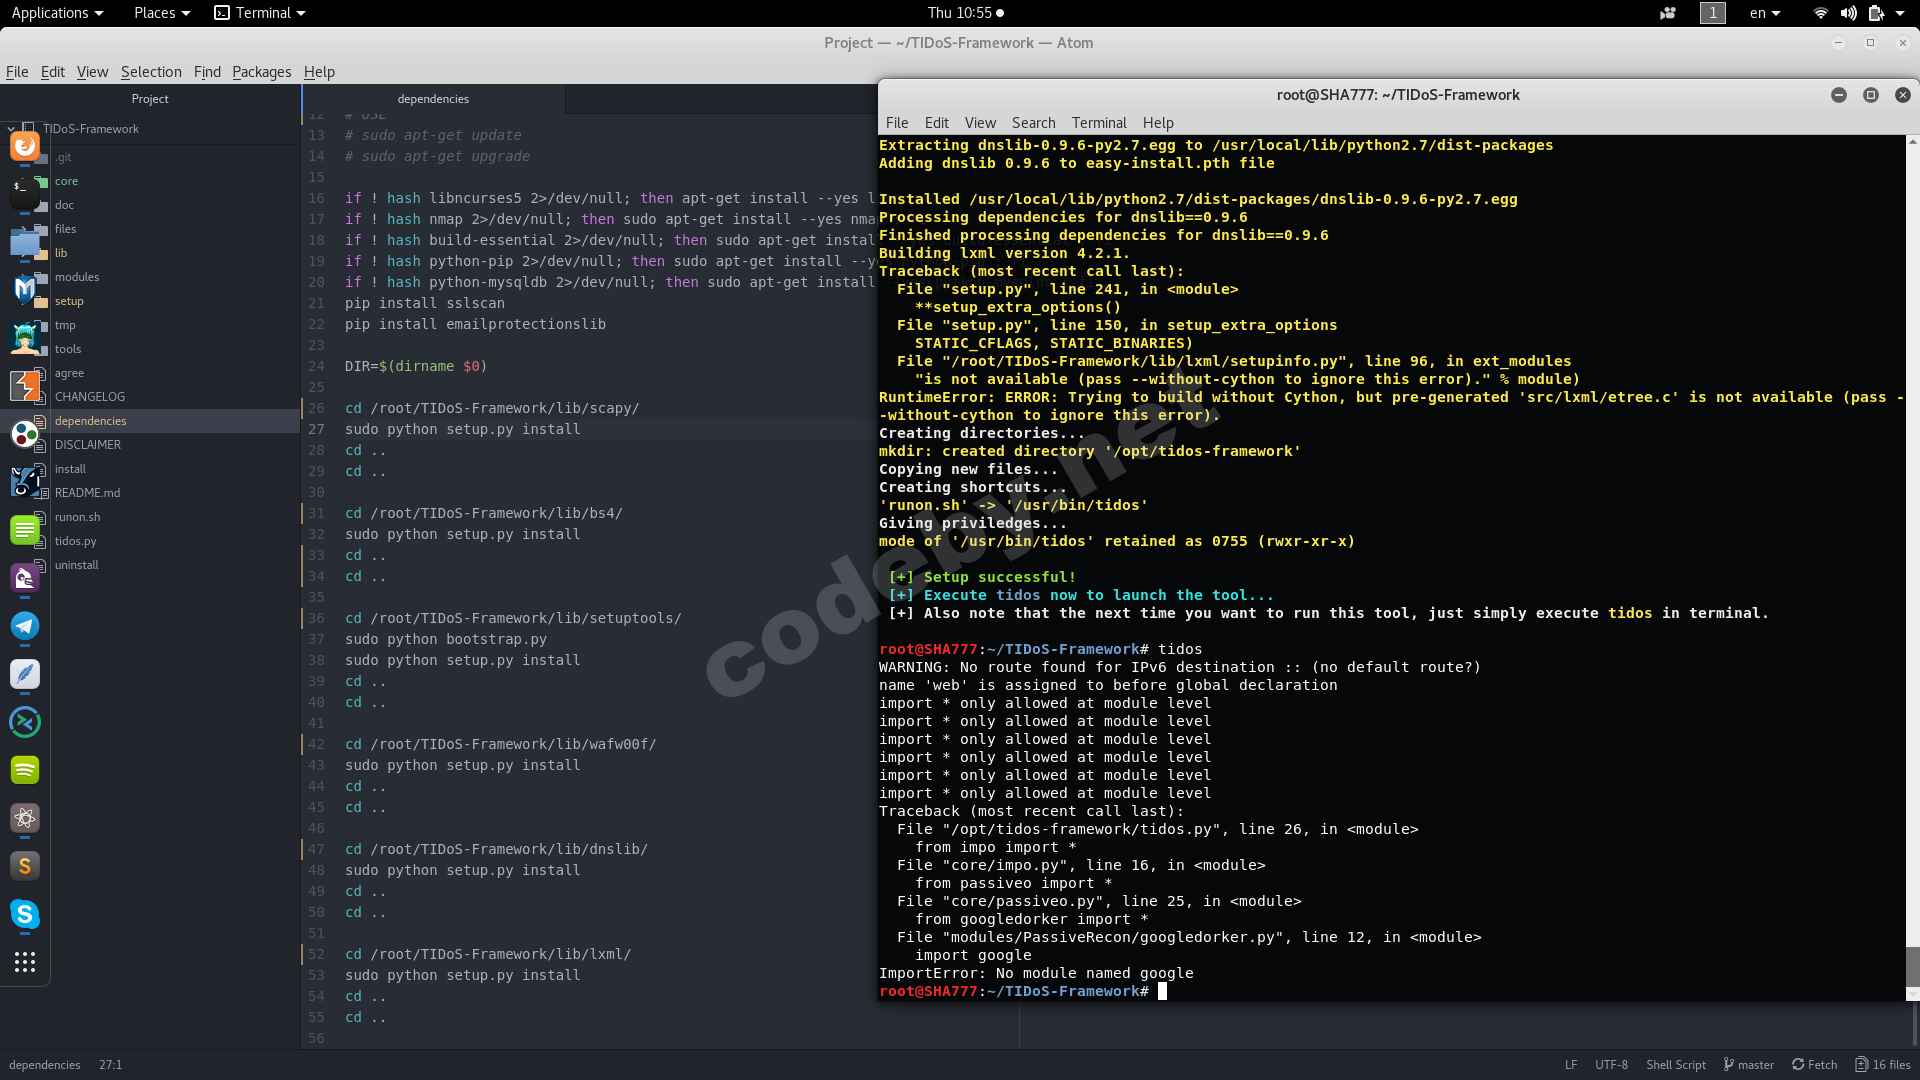Select README.md in project tree
Screen dimensions: 1920x1080
click(87, 493)
